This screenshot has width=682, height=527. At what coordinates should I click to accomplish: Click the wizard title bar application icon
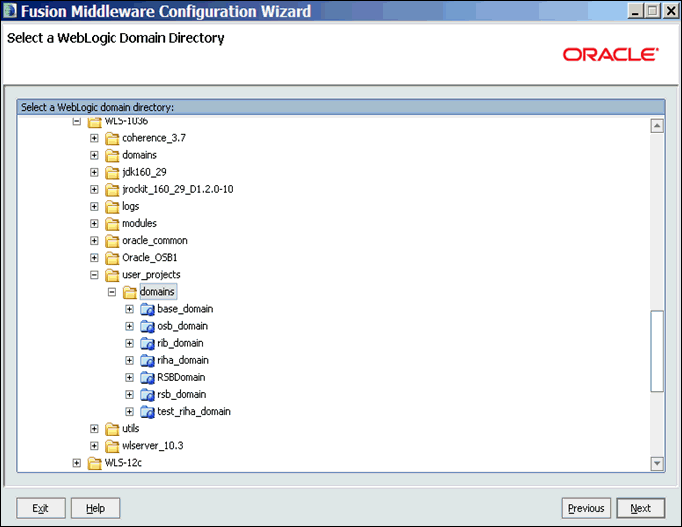click(x=10, y=11)
